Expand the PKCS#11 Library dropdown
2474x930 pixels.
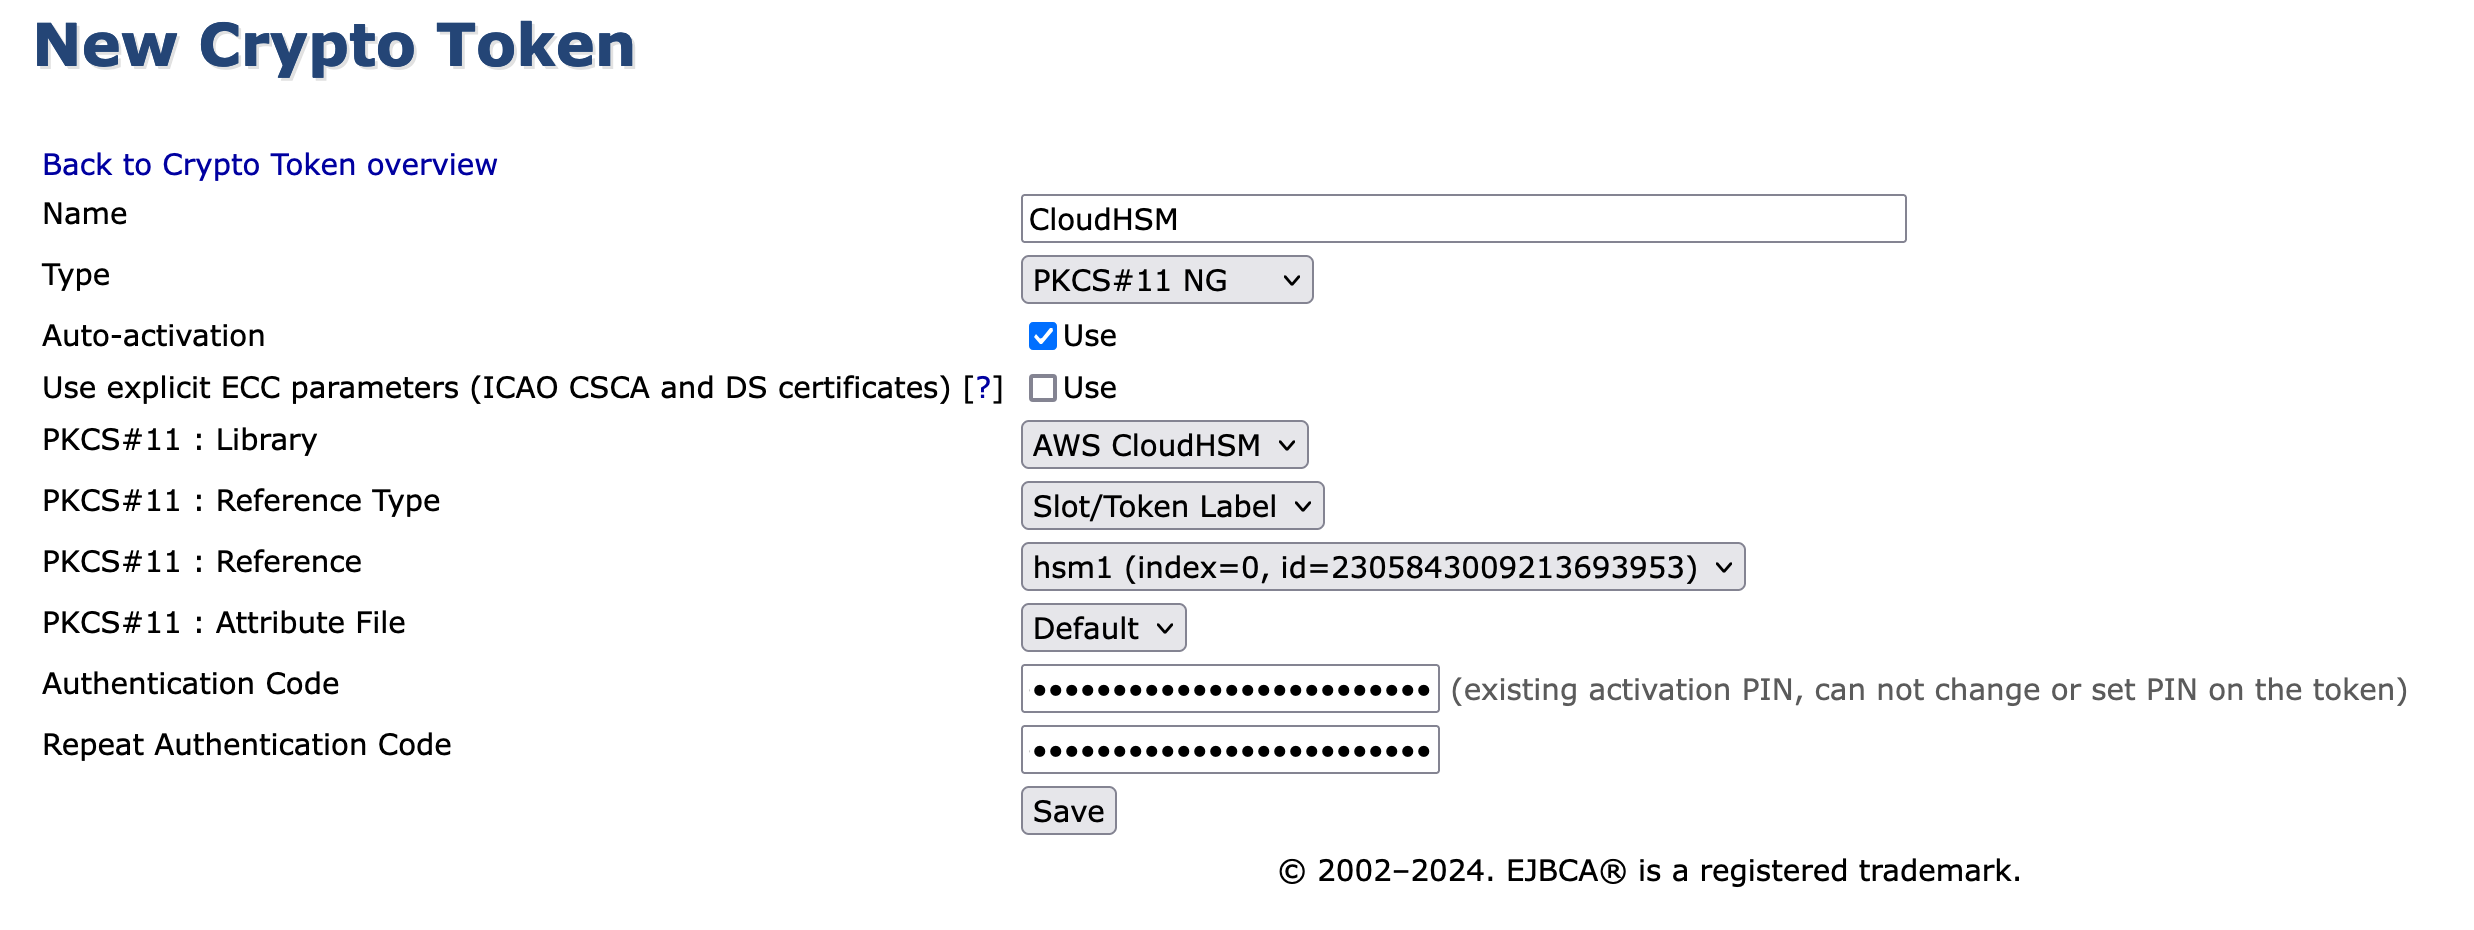(x=1164, y=445)
